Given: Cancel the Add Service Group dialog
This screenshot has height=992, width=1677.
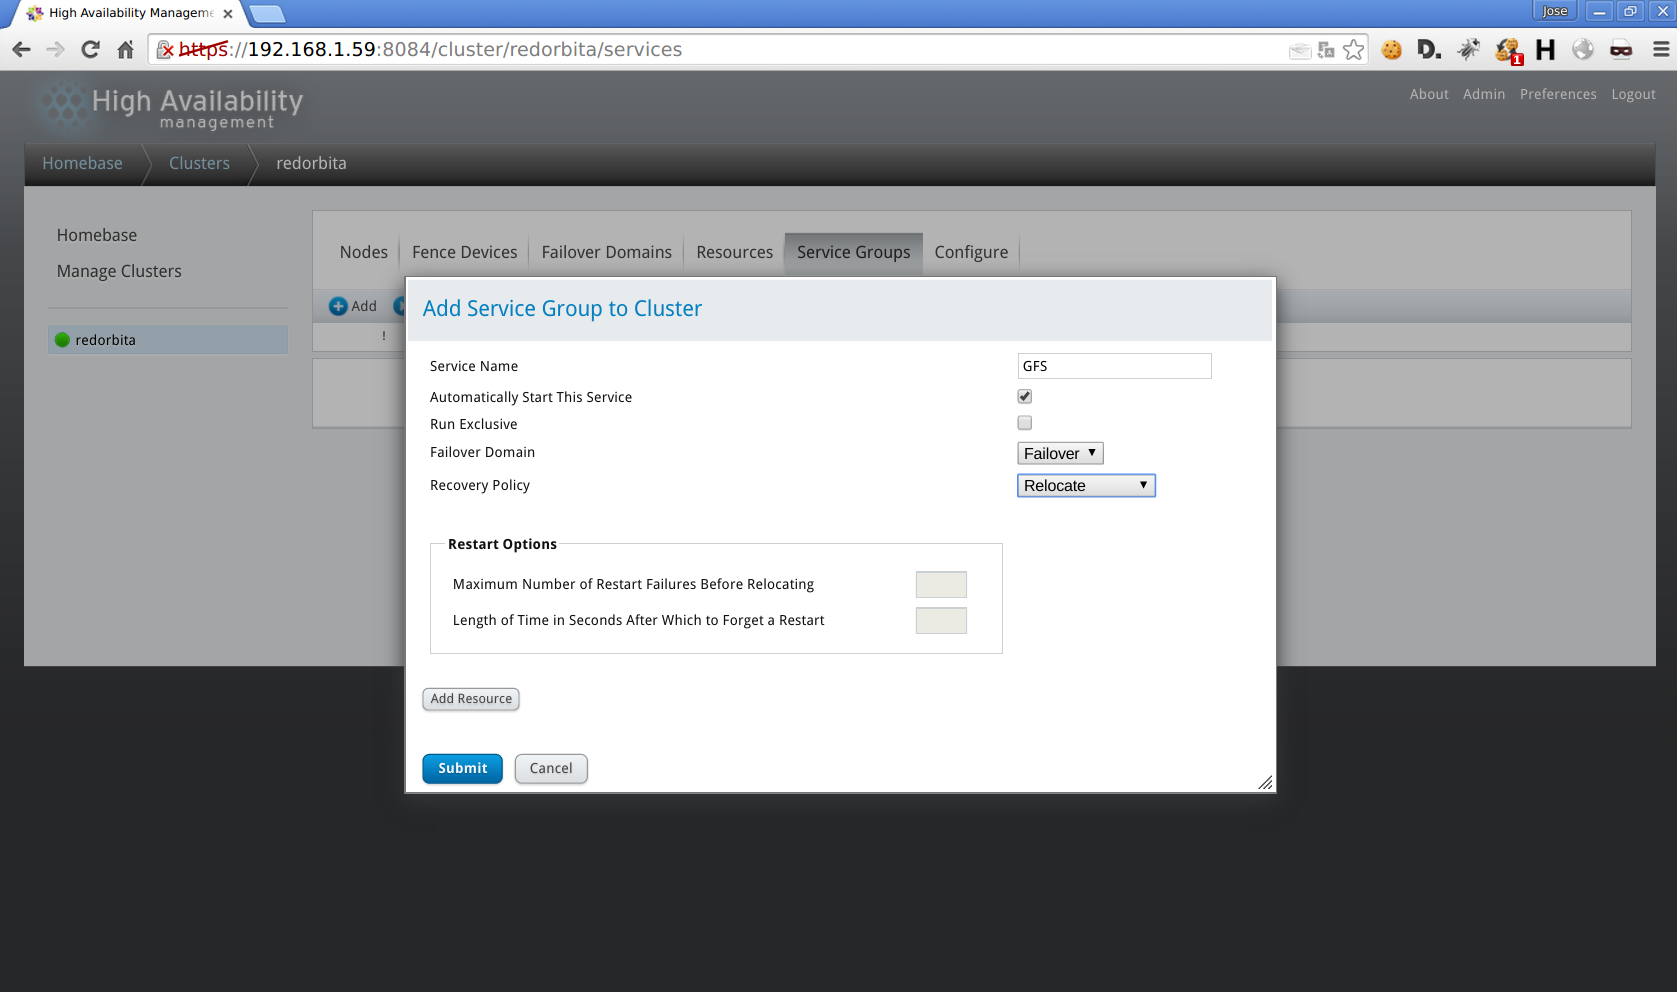Looking at the screenshot, I should 551,768.
